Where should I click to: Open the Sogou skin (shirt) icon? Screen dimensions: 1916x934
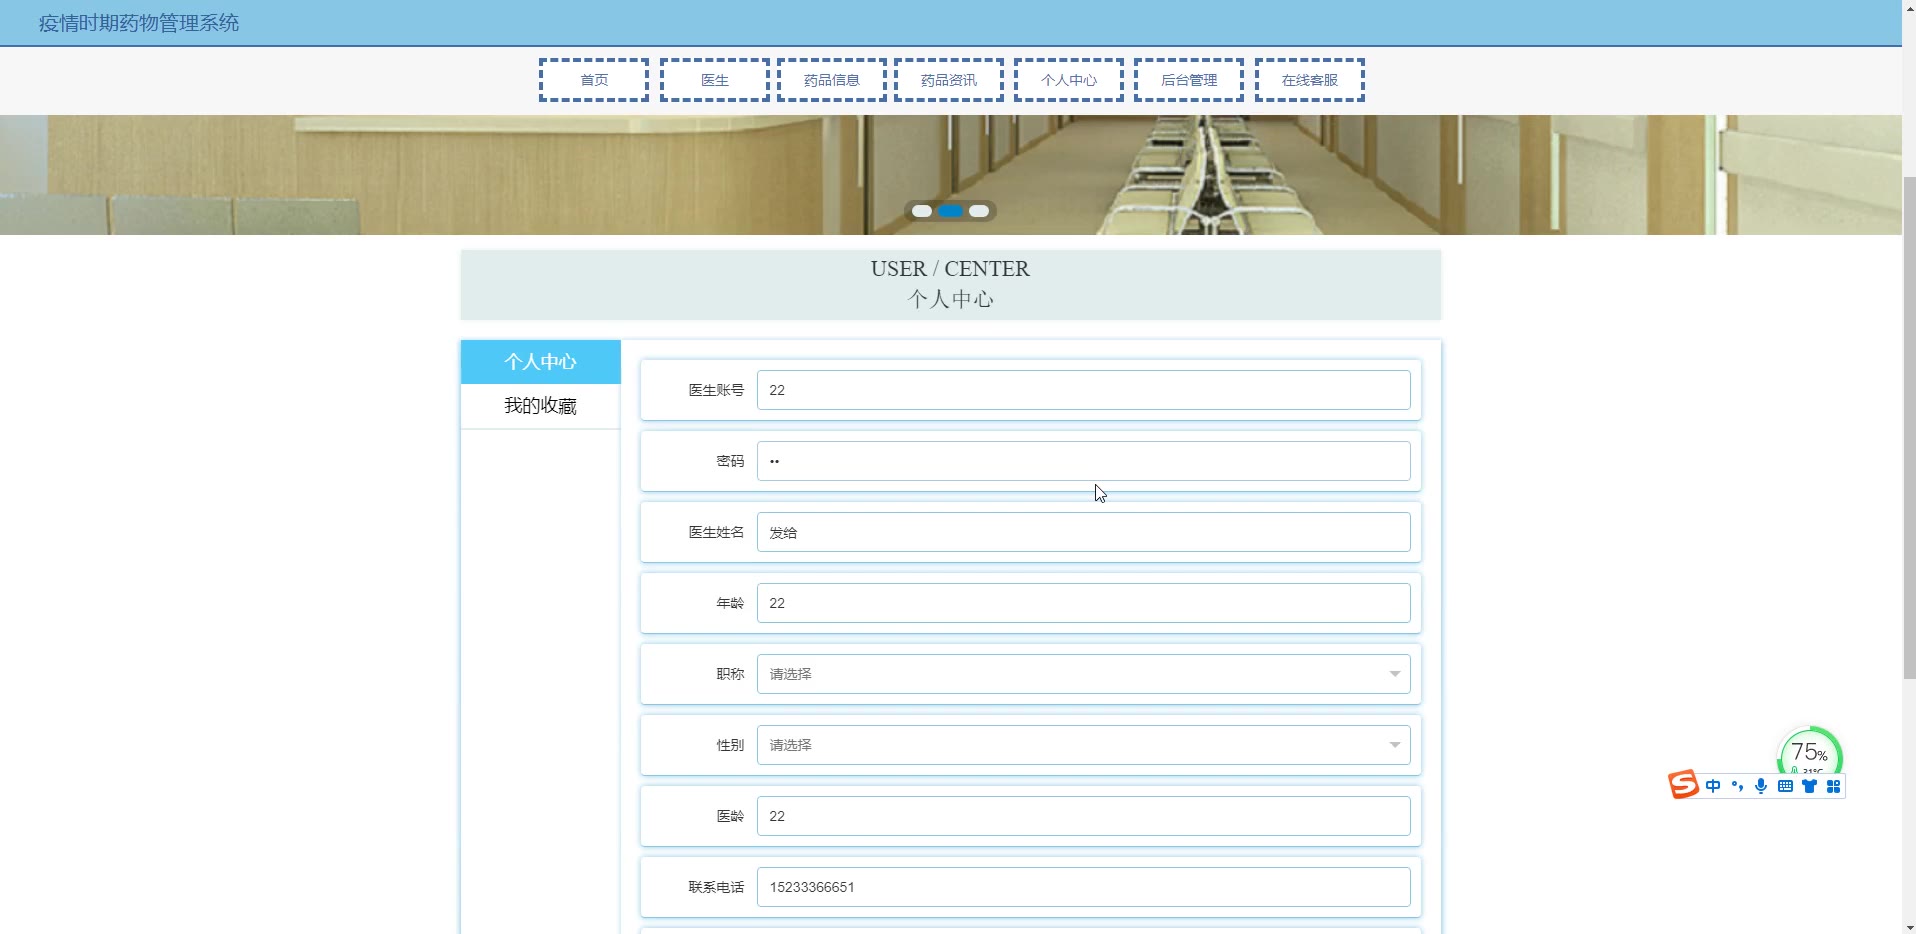click(x=1809, y=786)
